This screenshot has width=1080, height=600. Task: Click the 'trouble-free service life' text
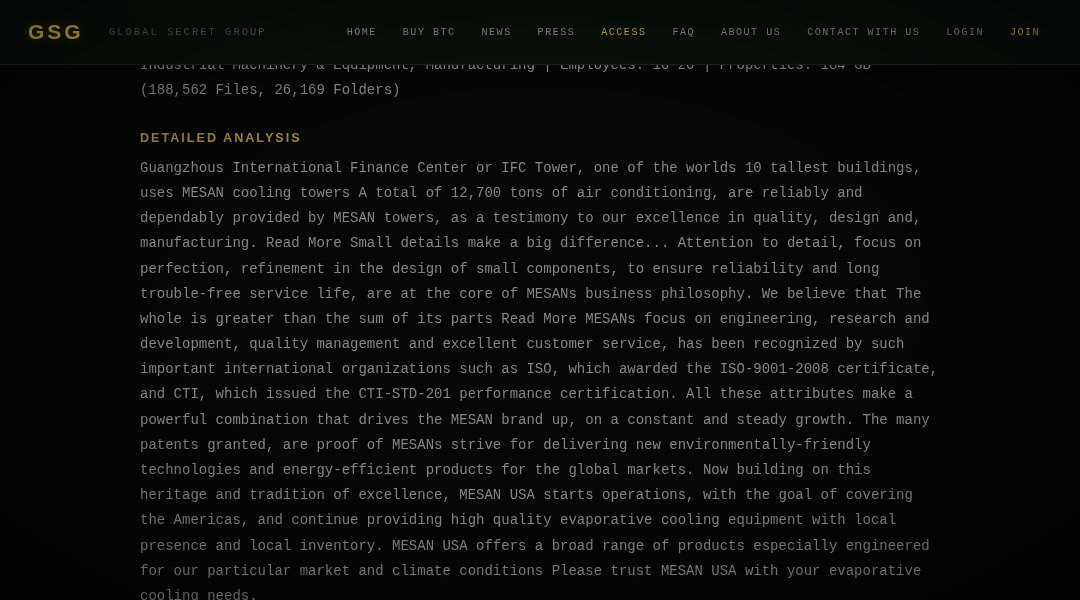click(x=245, y=294)
